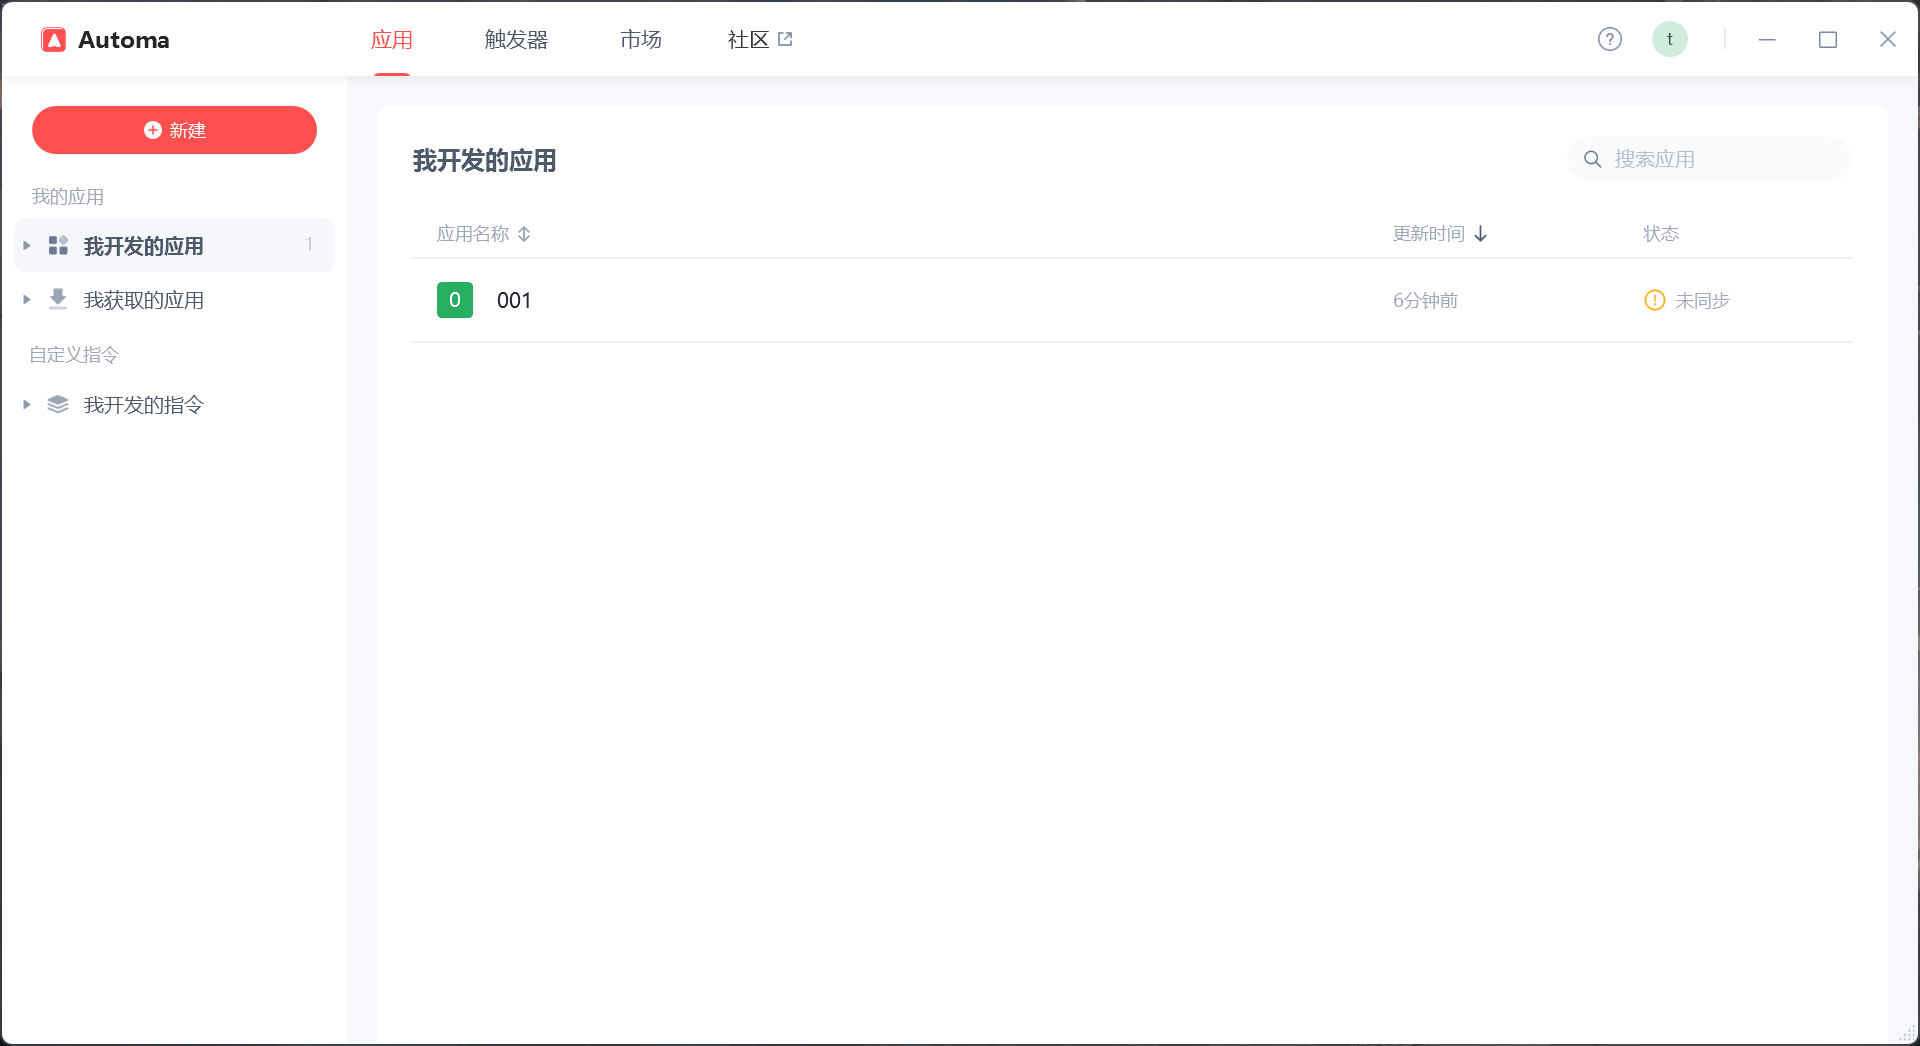This screenshot has height=1046, width=1920.
Task: Expand the 我开发的应用 tree arrow
Action: (x=27, y=245)
